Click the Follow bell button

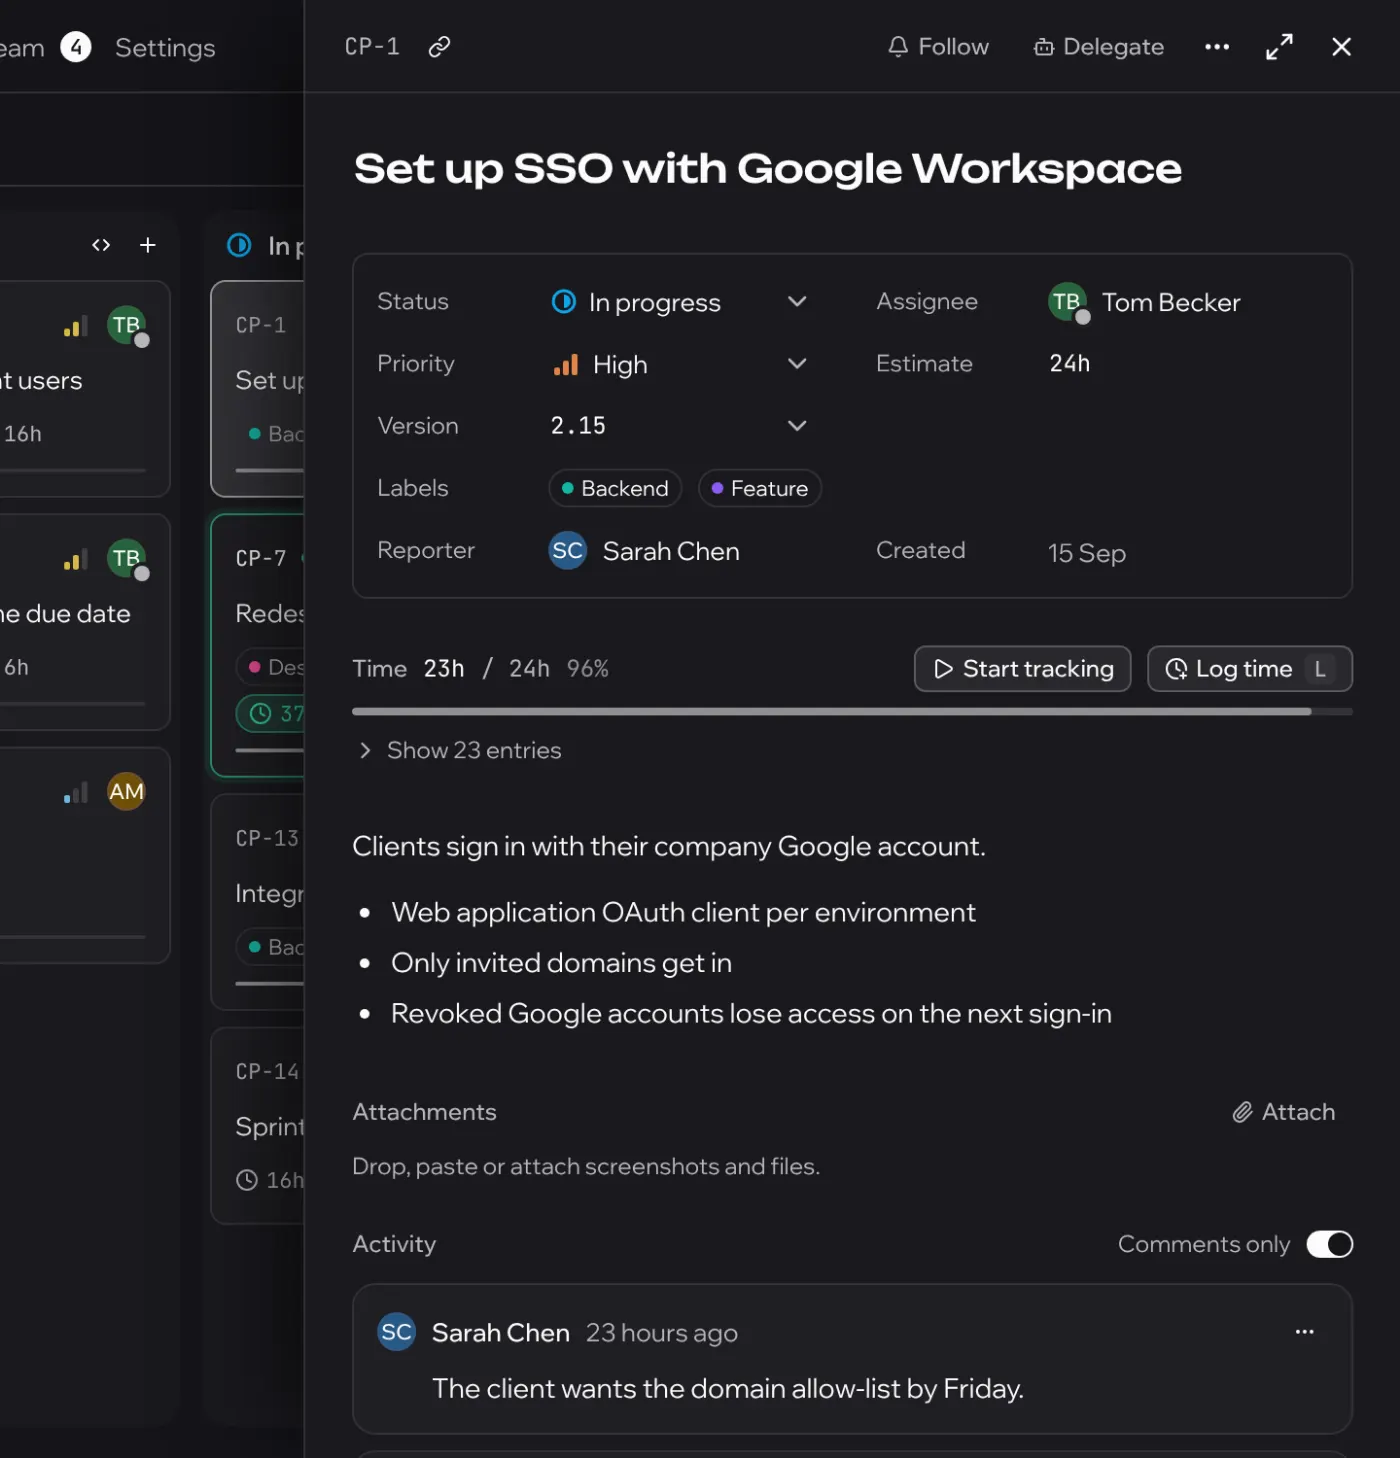point(938,47)
